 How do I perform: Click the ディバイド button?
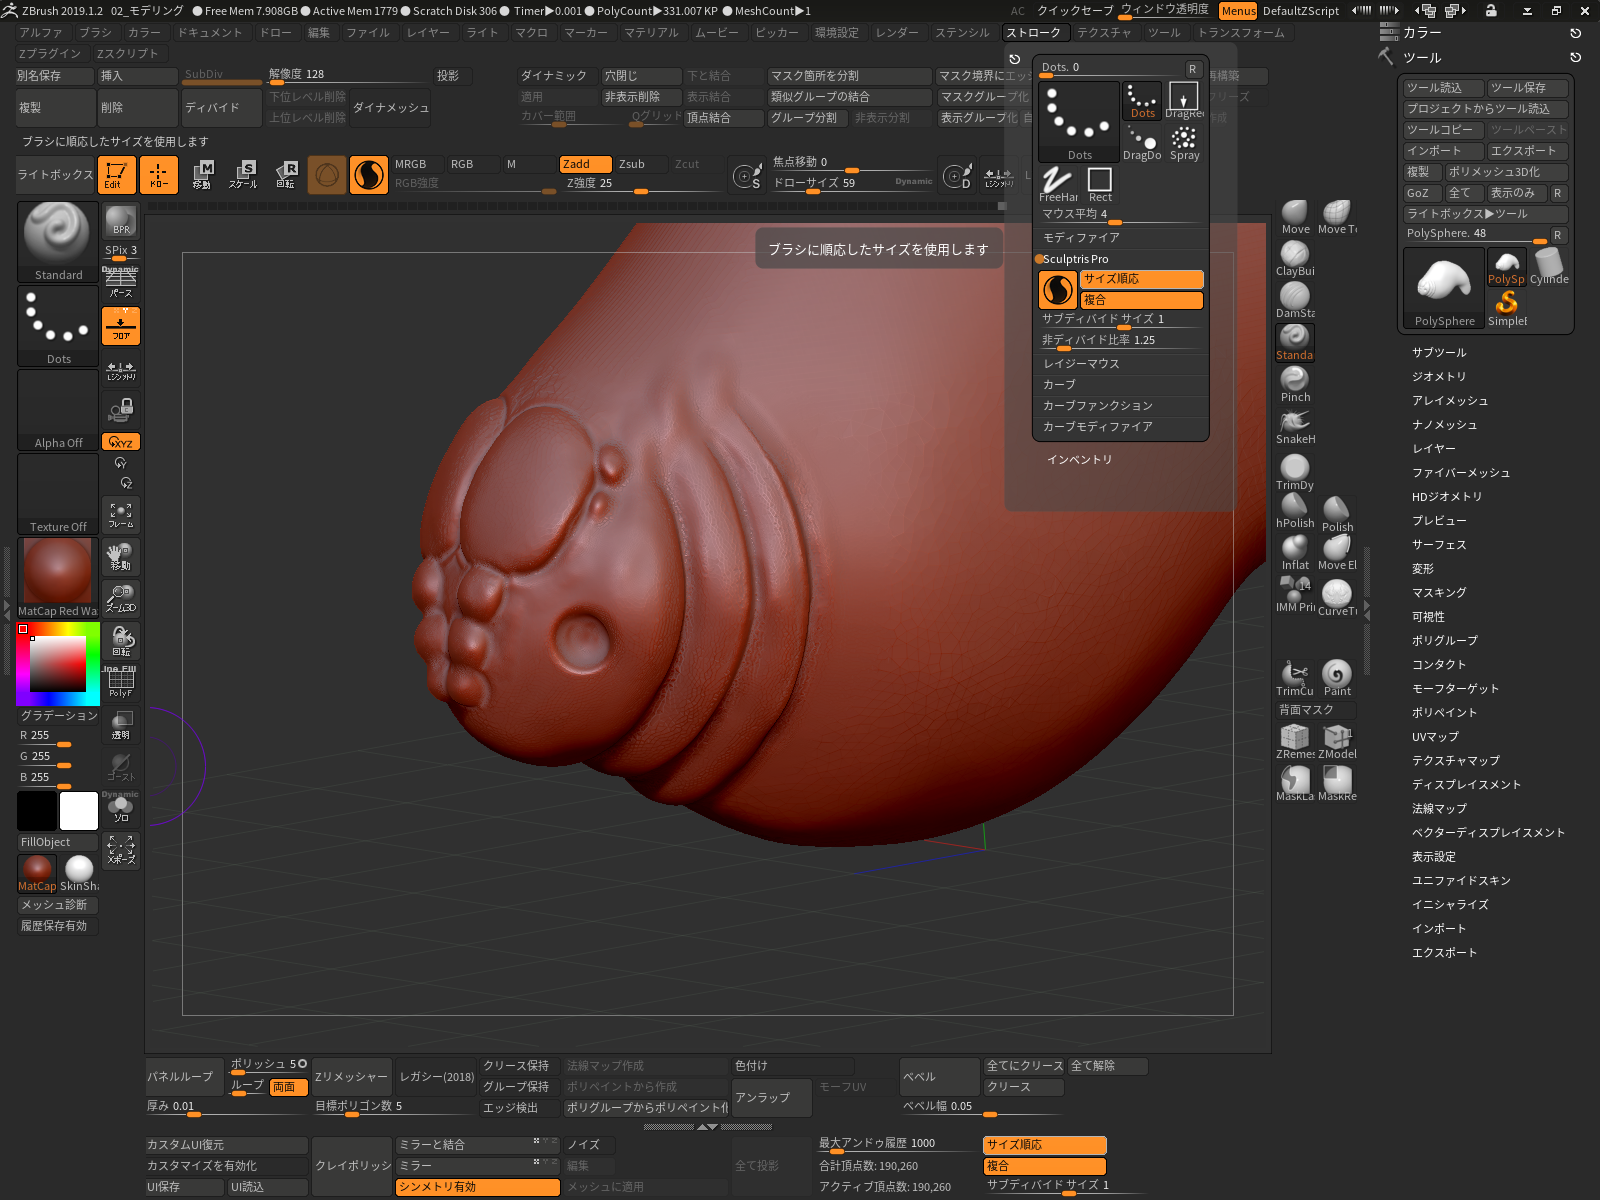click(x=222, y=108)
